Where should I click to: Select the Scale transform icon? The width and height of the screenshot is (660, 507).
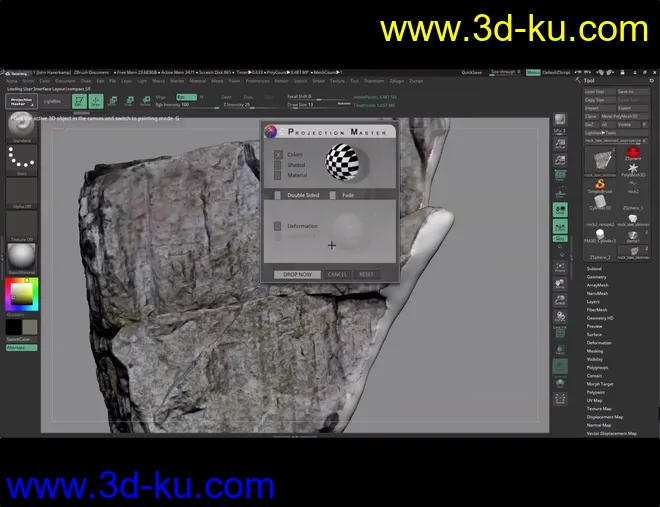[129, 101]
